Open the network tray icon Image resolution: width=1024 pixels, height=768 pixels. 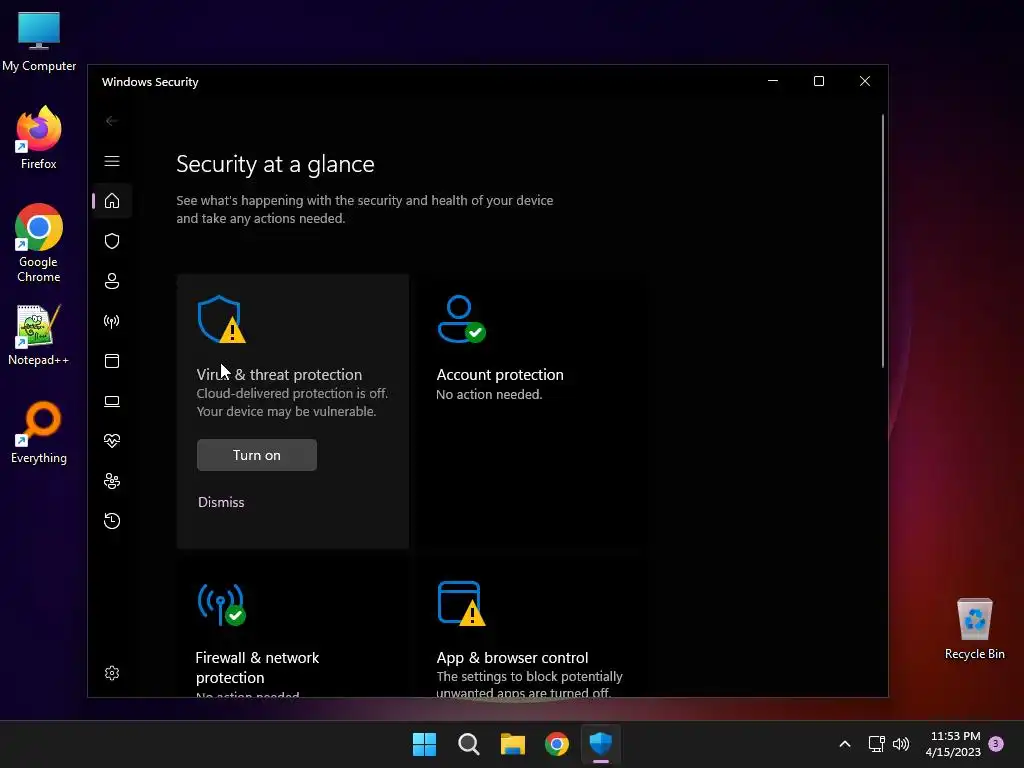[876, 744]
